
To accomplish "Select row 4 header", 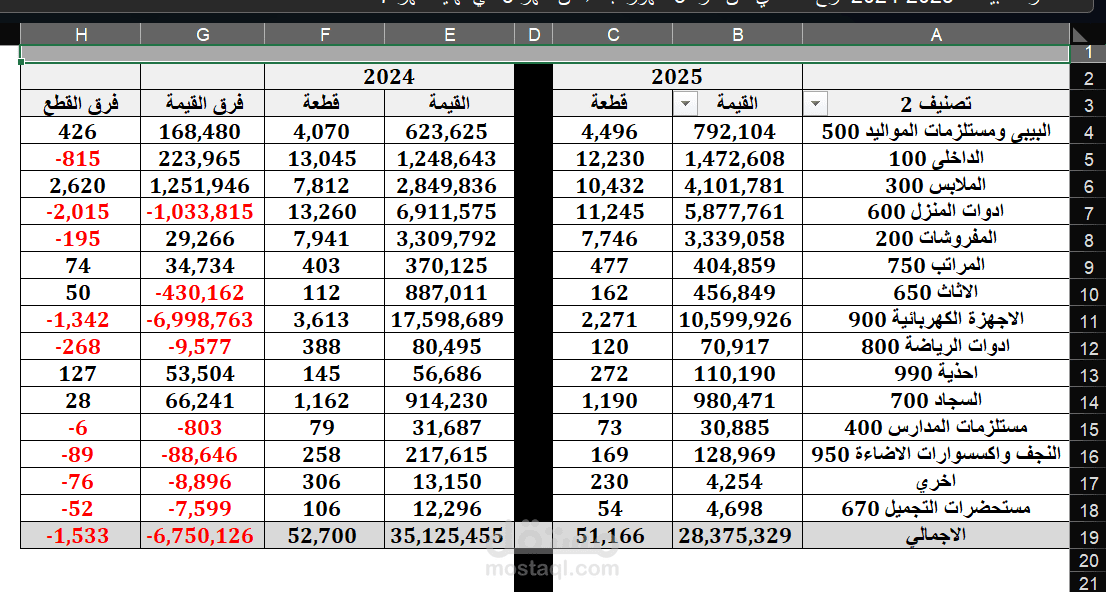I will [1088, 132].
